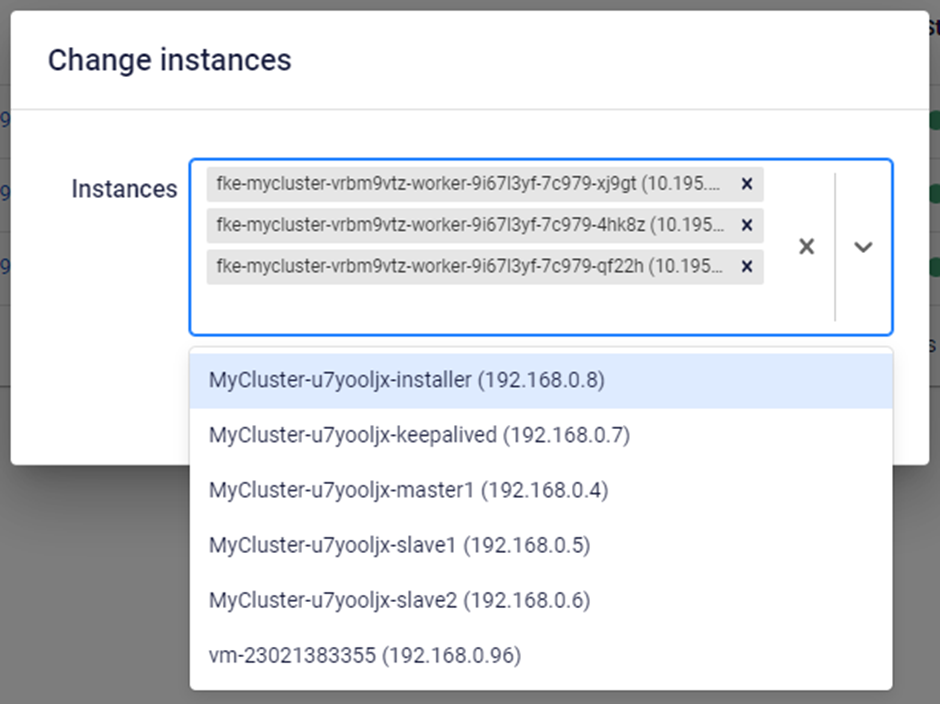Choose vm-23021383355 (192.168.0.96)

coord(365,656)
